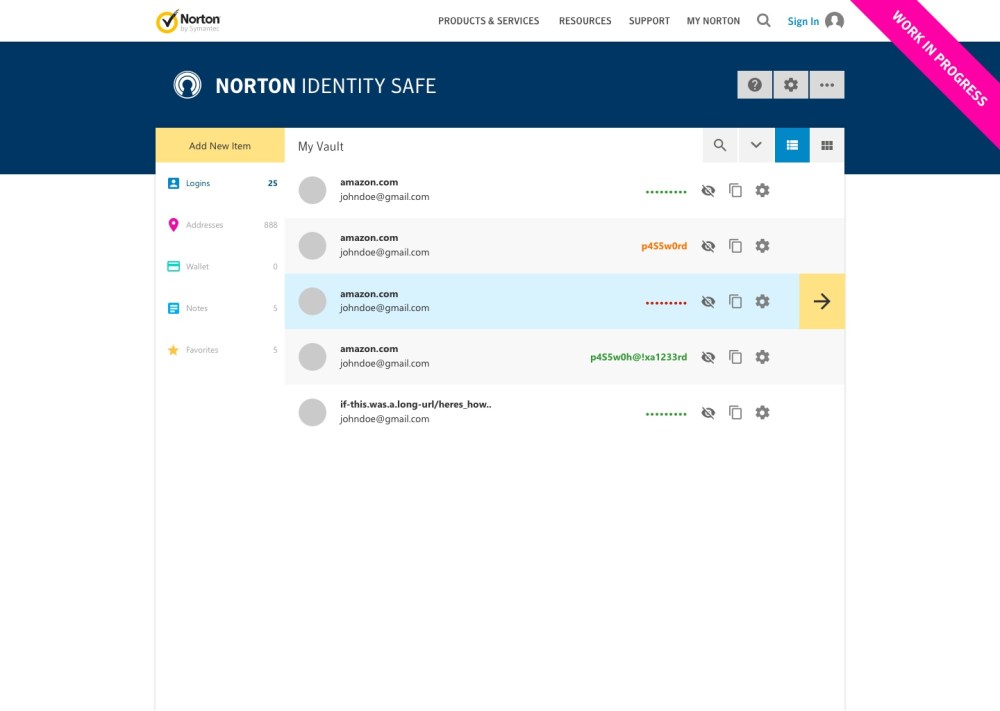Screen dimensions: 1000x711
Task: Open the three-dots more options menu
Action: coord(827,85)
